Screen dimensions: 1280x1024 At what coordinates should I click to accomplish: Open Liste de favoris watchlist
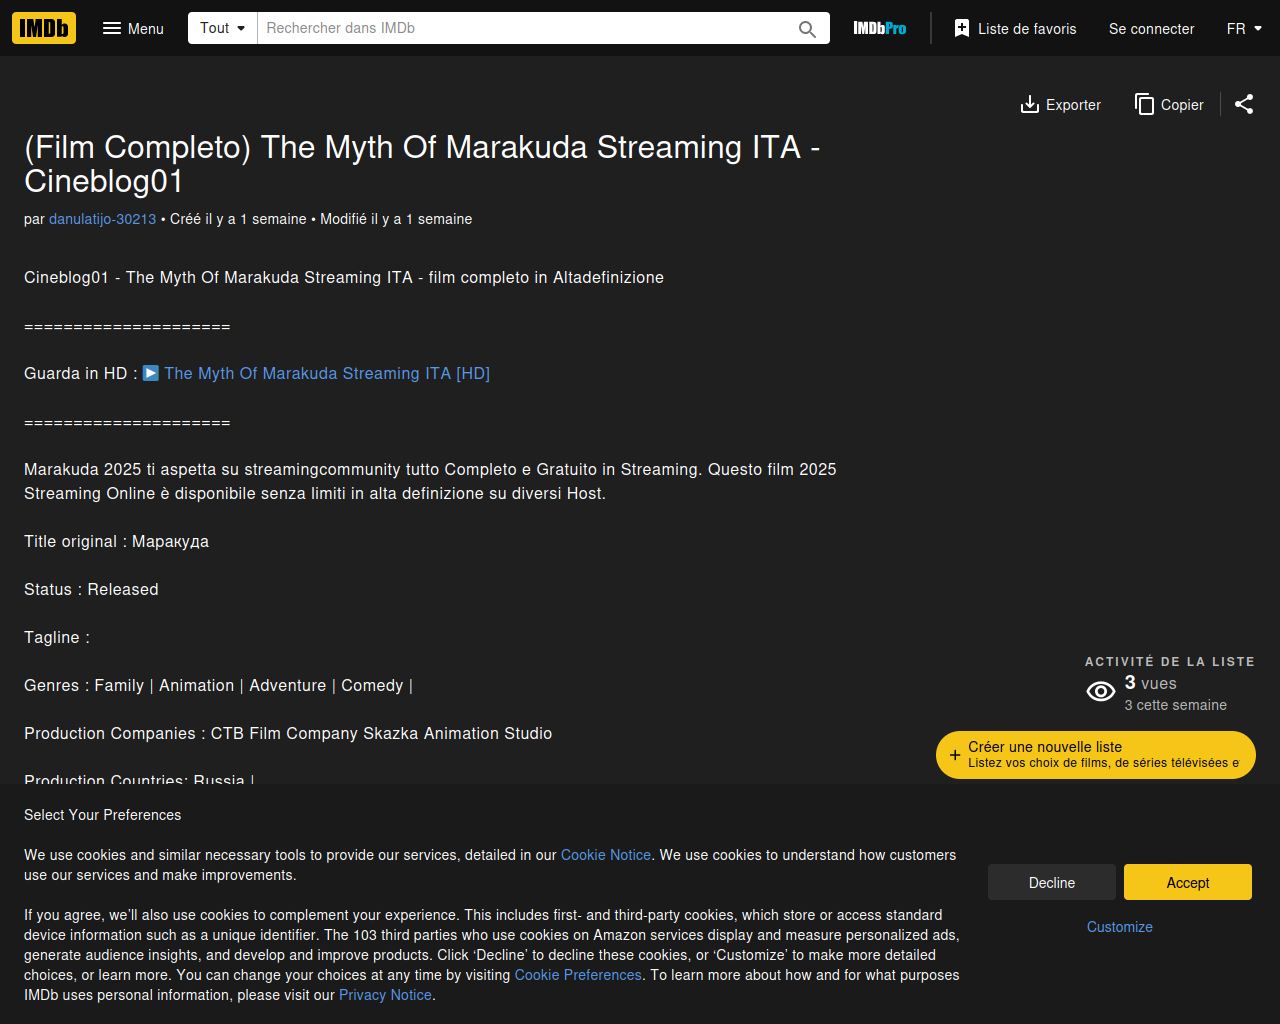(x=1015, y=28)
